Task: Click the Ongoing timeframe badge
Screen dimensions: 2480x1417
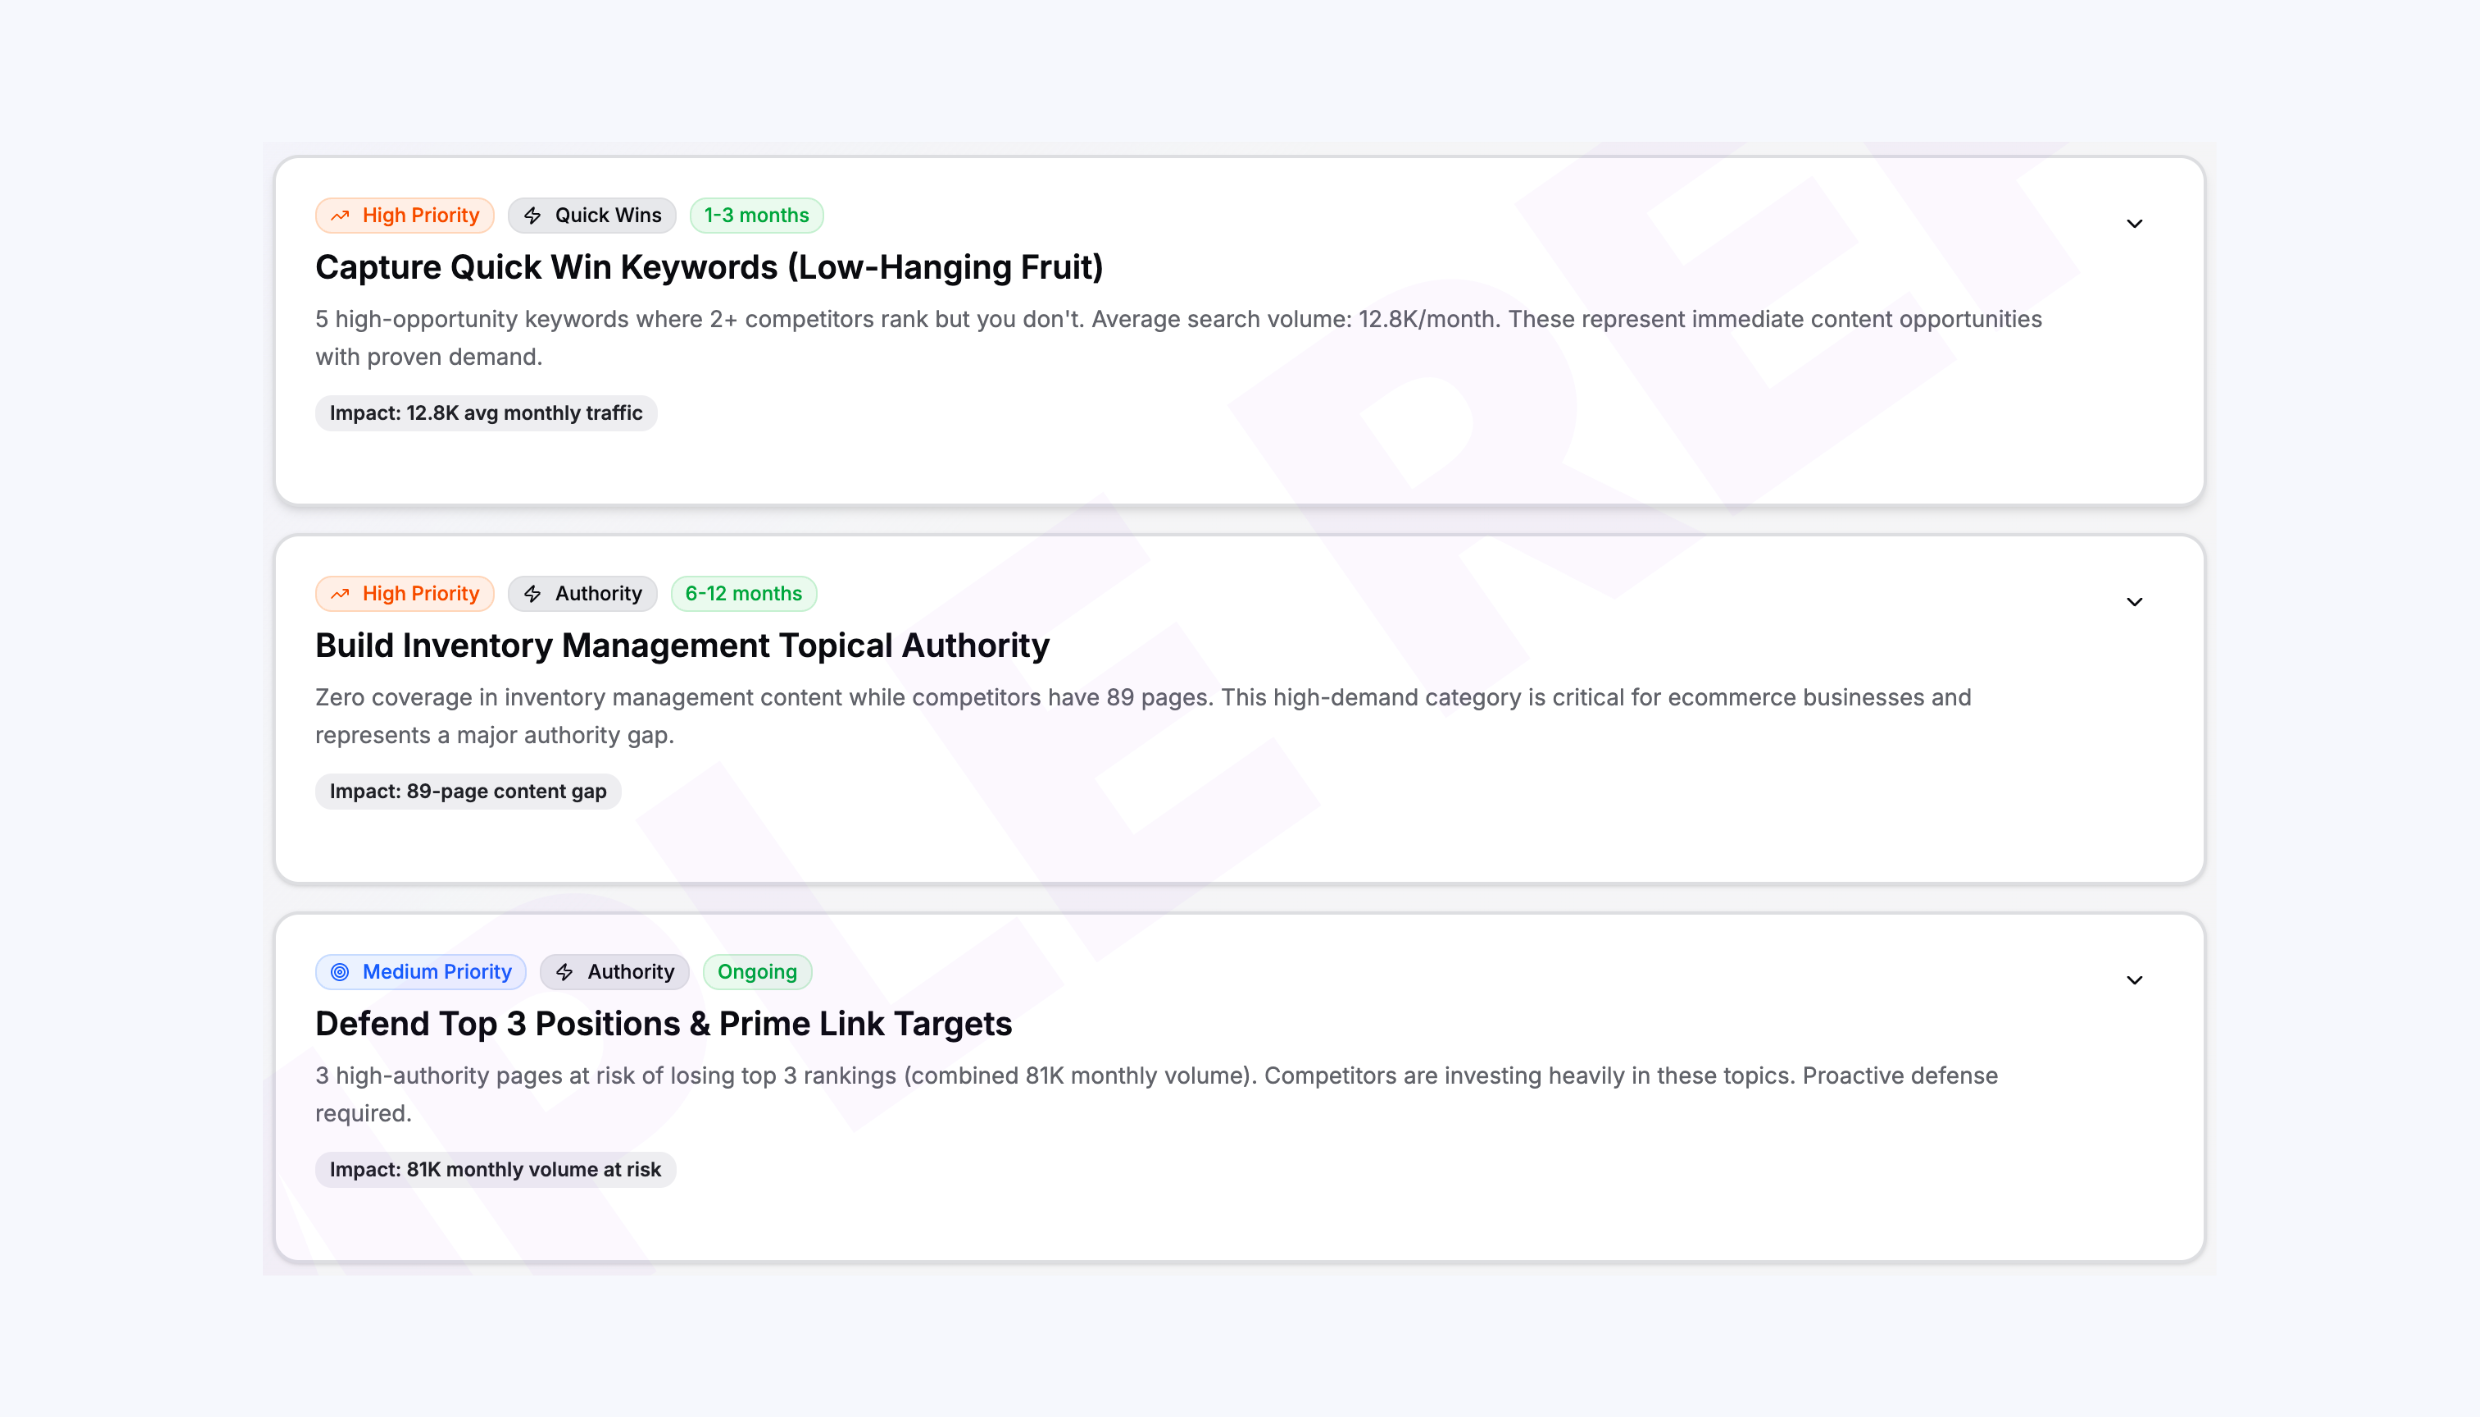Action: 757,972
